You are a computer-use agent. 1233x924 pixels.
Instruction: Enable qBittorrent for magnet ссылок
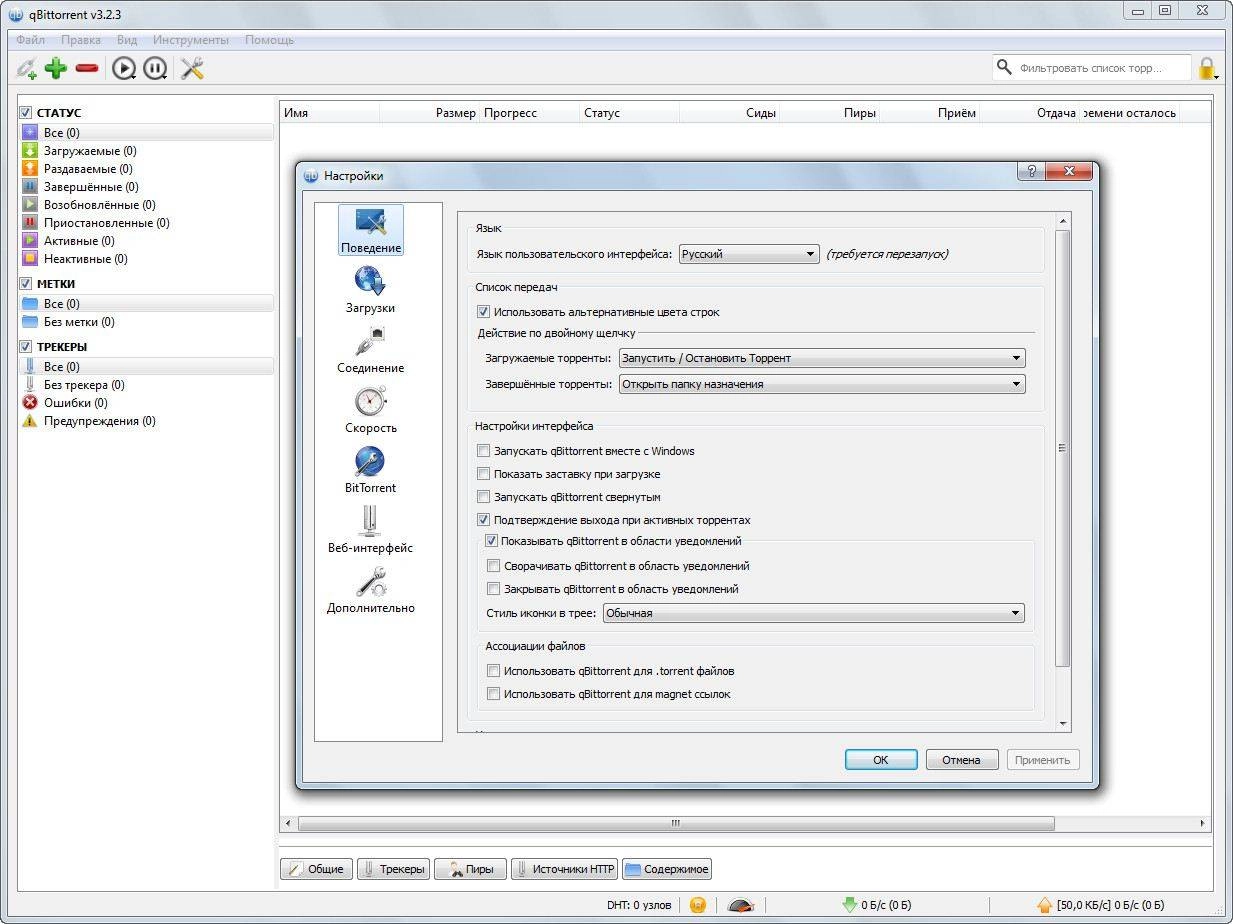[x=493, y=694]
